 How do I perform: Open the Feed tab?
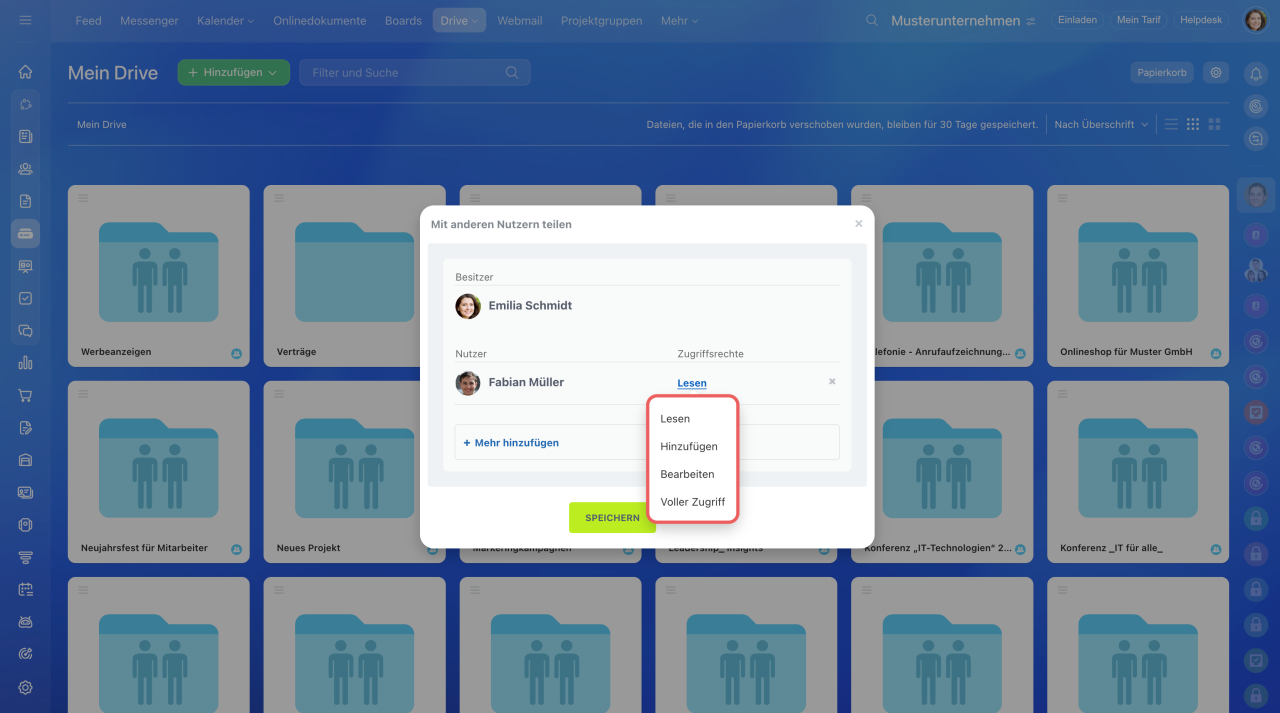tap(88, 20)
